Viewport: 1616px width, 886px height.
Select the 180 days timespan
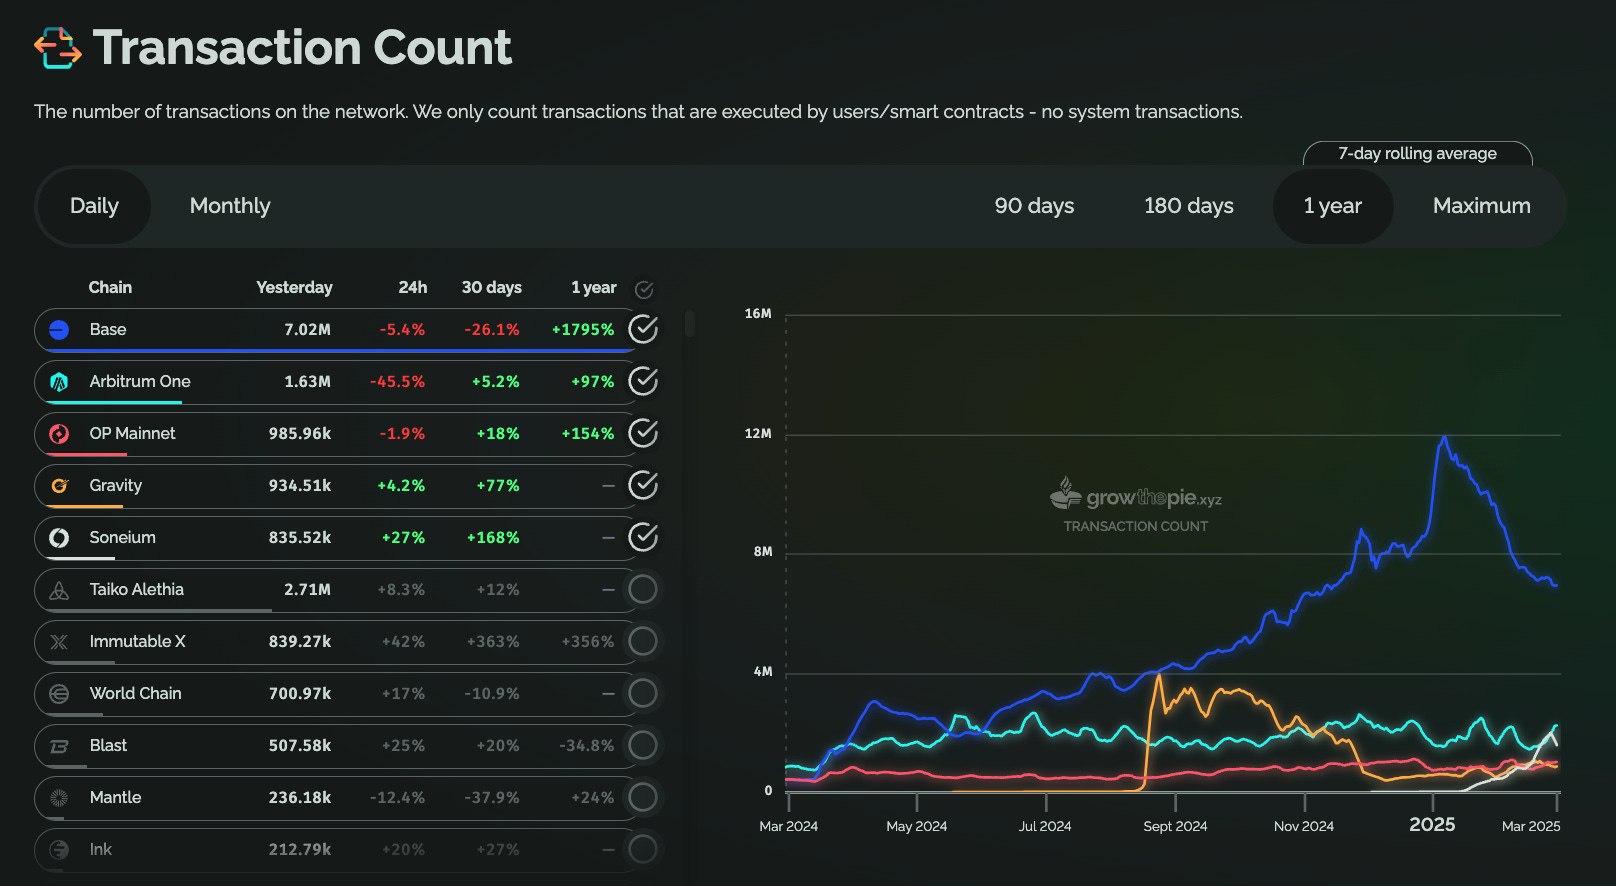(1188, 206)
